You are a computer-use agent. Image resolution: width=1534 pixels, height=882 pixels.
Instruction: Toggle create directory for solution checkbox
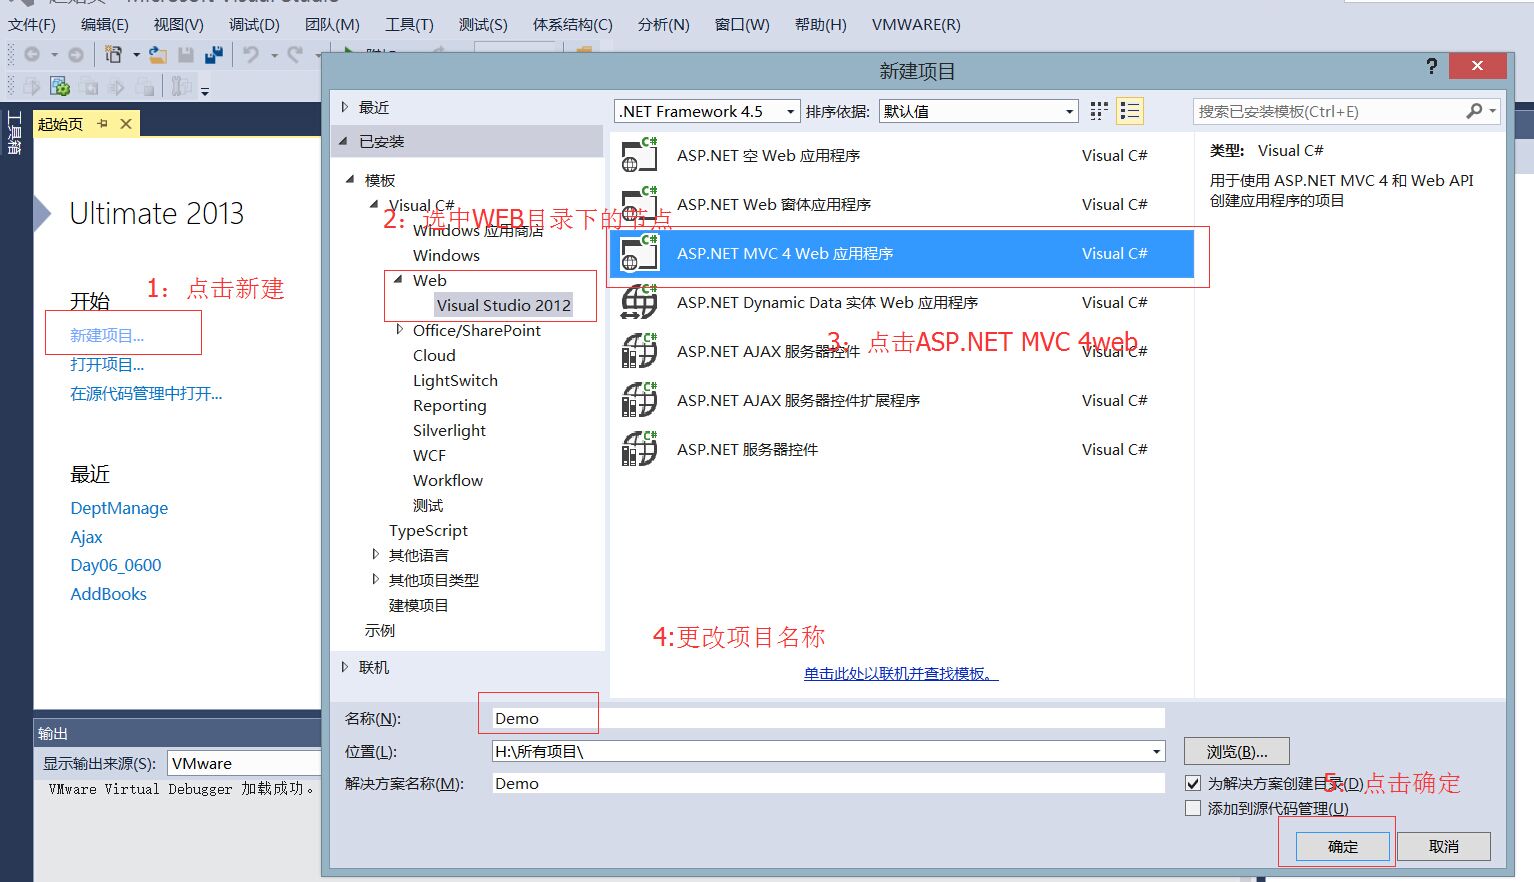point(1193,783)
